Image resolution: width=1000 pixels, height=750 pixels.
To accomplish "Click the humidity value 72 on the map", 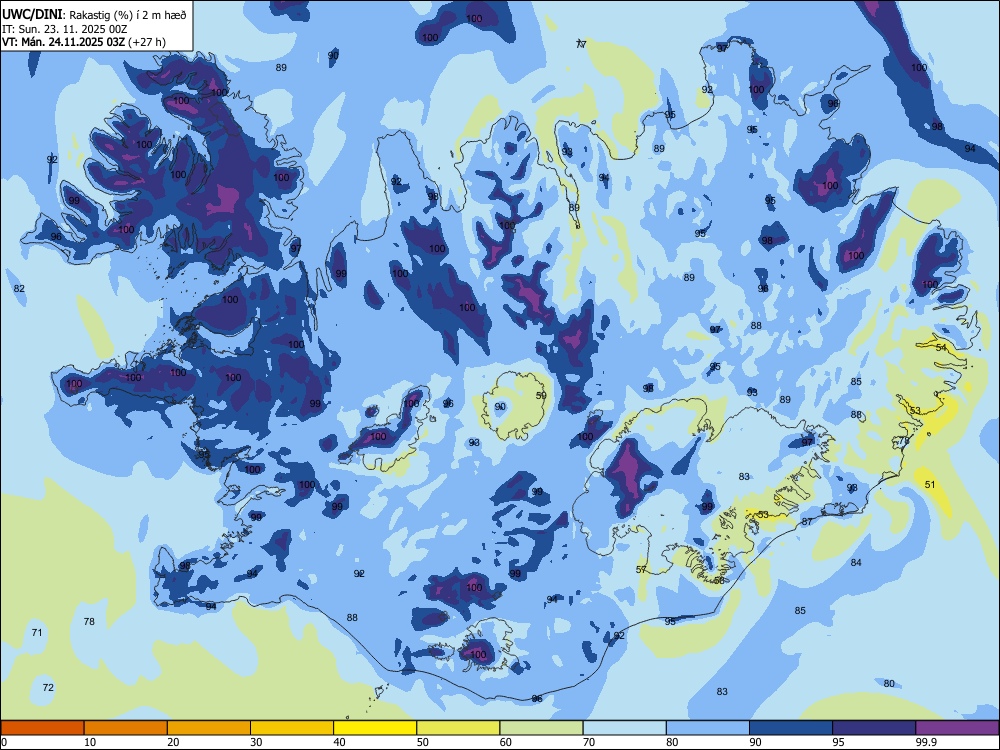I will click(48, 688).
